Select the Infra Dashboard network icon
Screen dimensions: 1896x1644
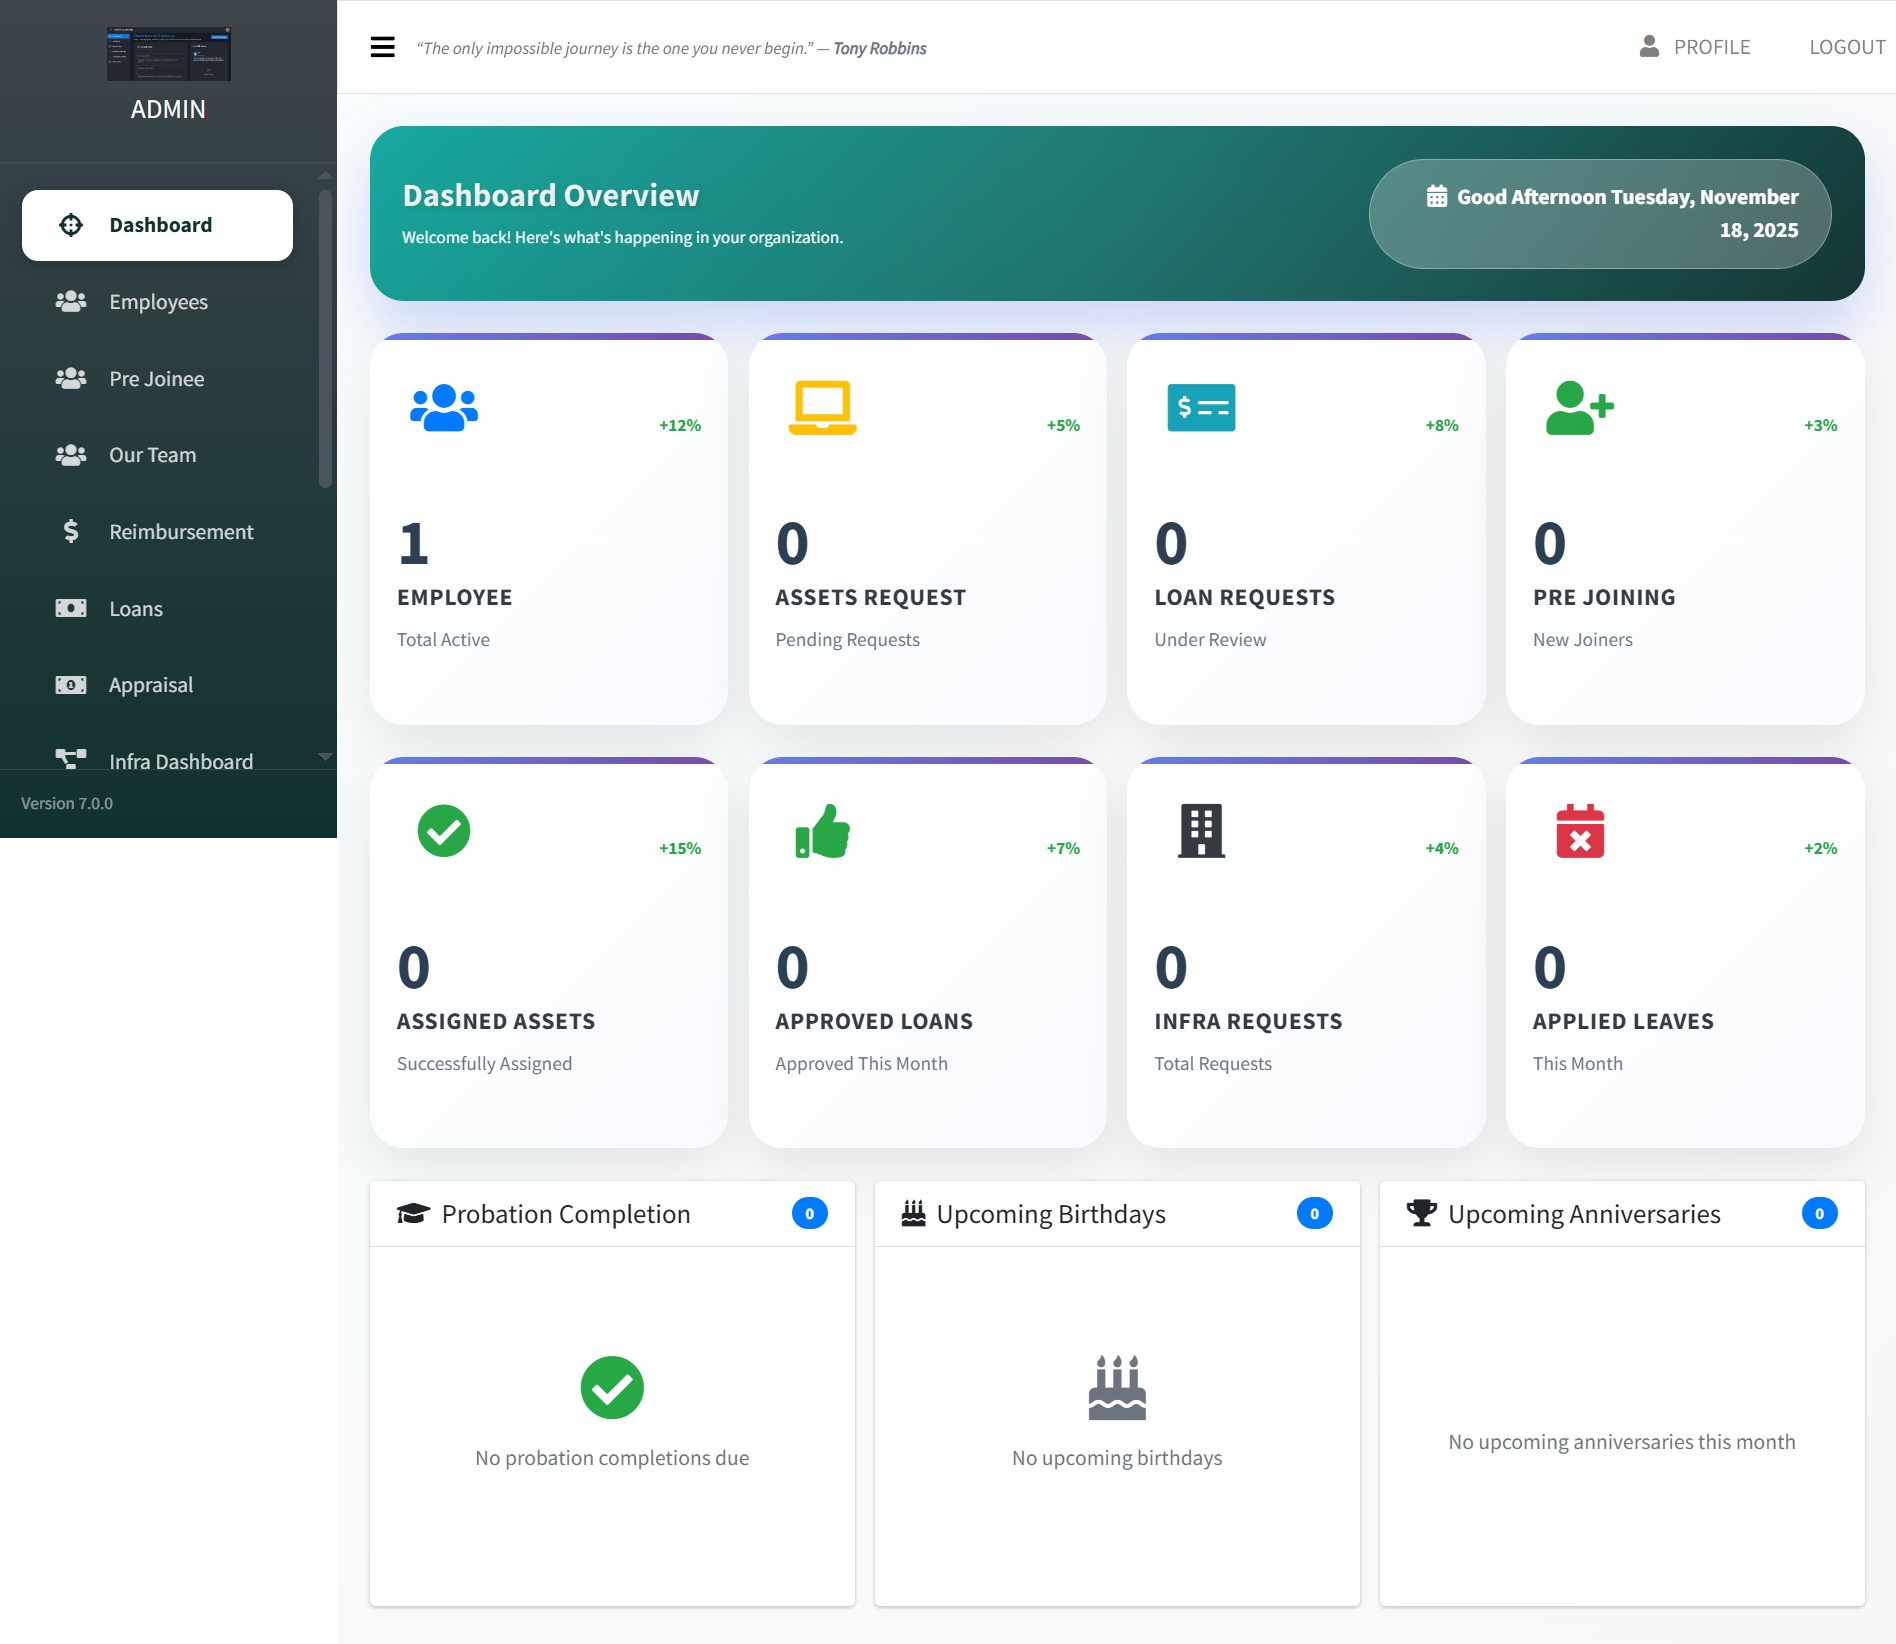(70, 760)
